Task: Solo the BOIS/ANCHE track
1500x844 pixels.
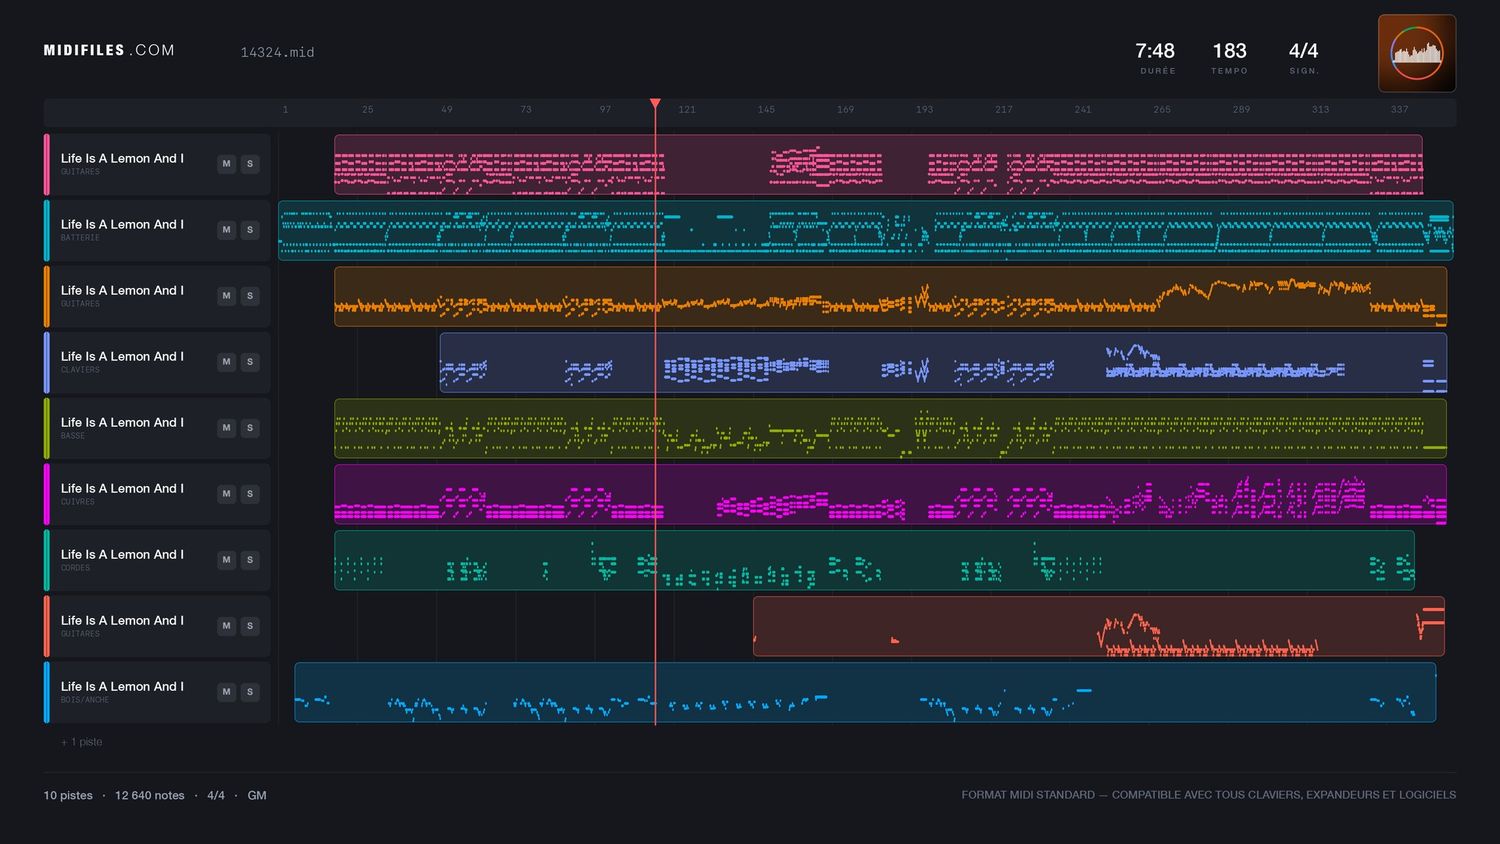Action: tap(250, 692)
